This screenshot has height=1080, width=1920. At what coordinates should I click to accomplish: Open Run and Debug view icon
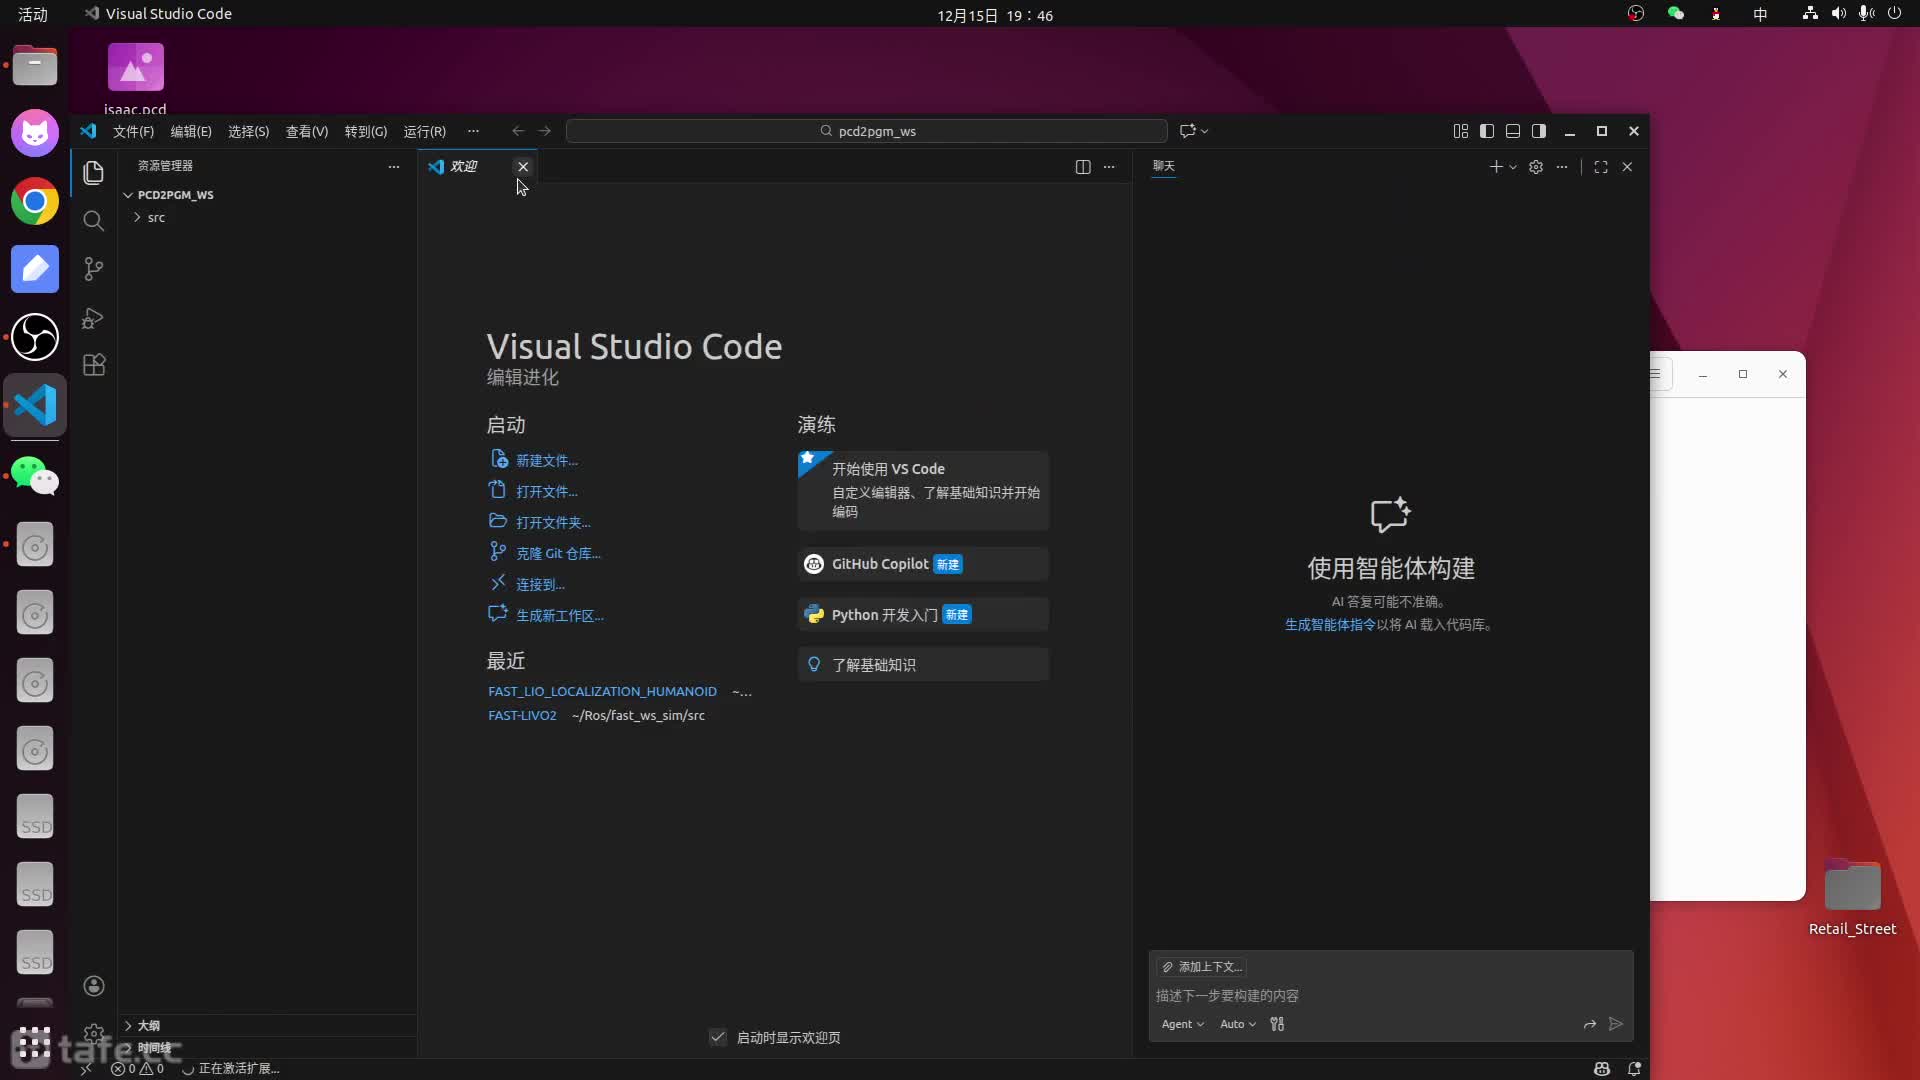[93, 318]
